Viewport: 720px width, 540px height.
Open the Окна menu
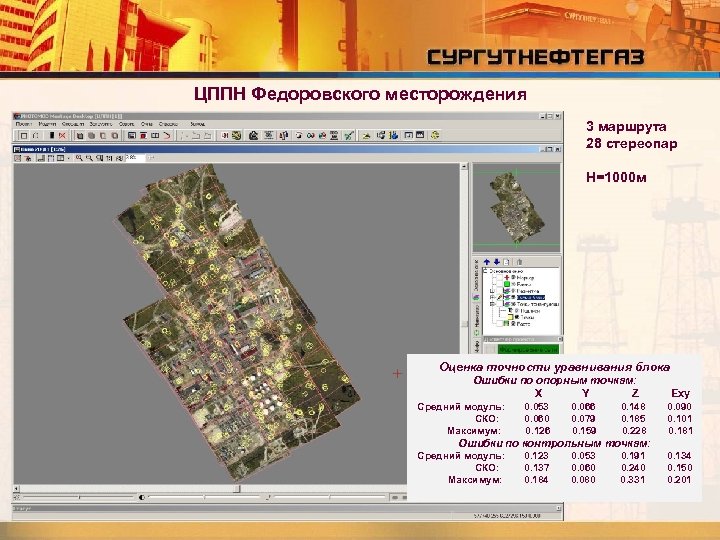[146, 124]
